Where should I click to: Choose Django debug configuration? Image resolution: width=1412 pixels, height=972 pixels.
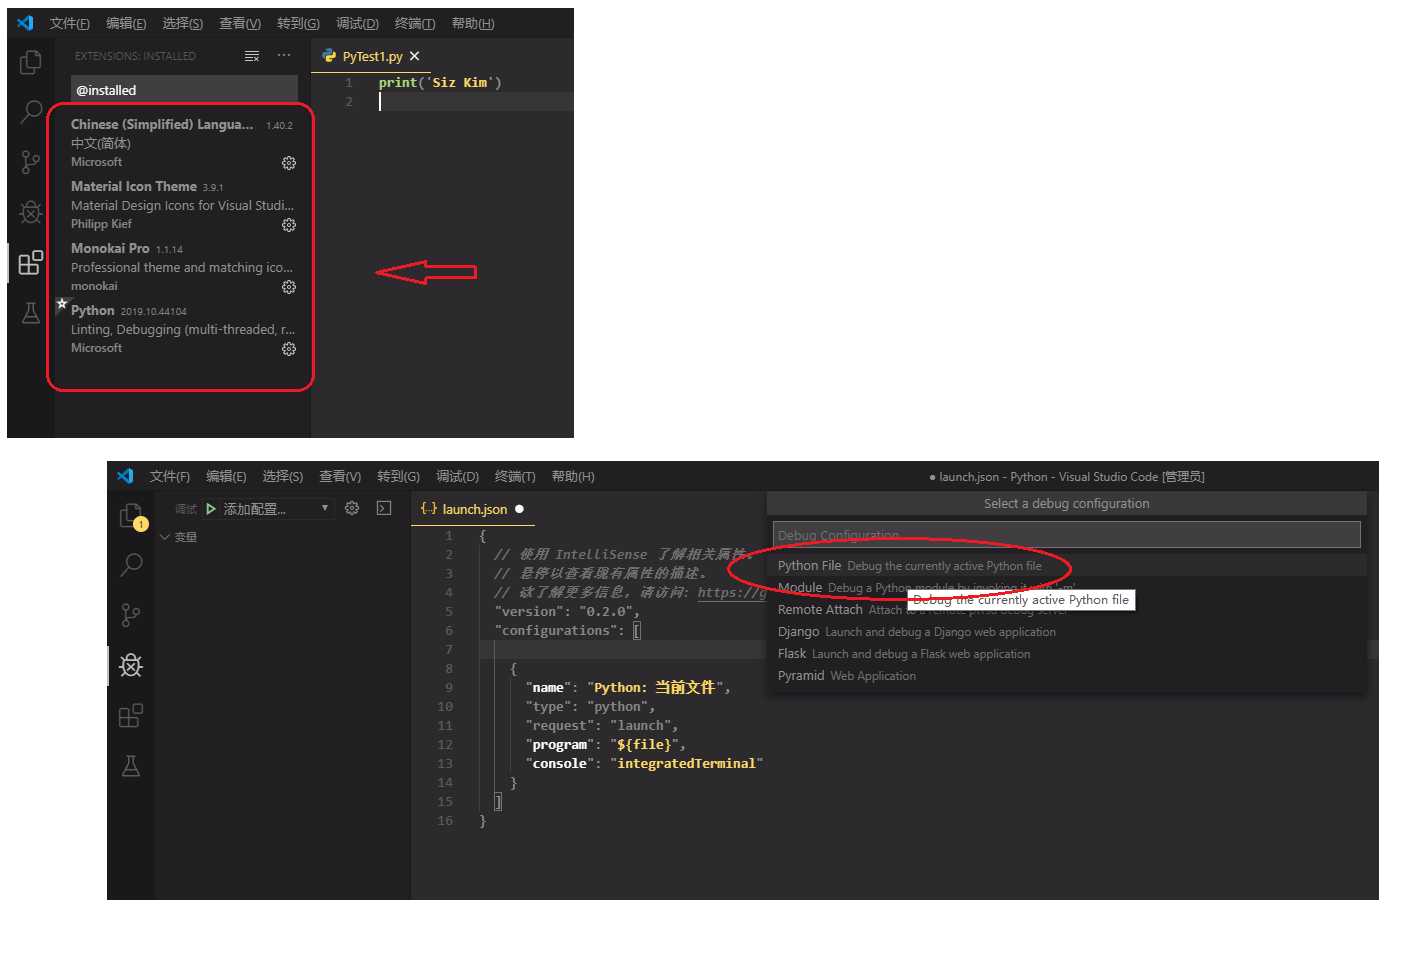1066,632
